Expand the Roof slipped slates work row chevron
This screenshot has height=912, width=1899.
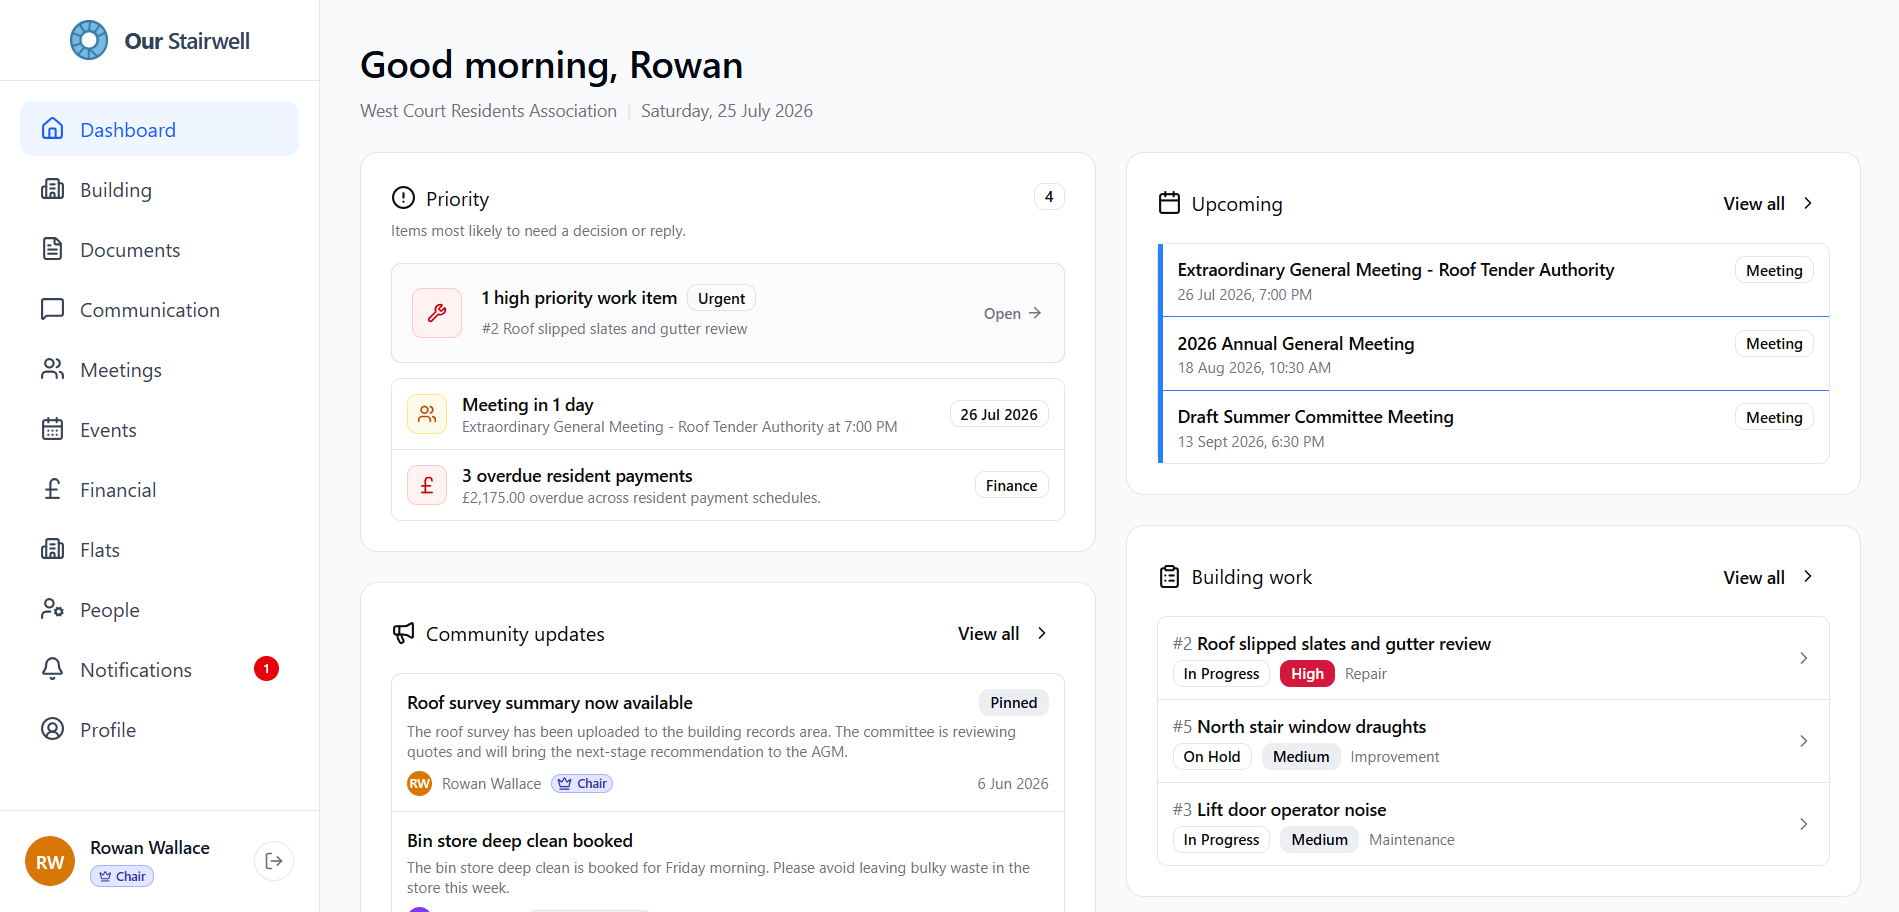click(x=1803, y=658)
